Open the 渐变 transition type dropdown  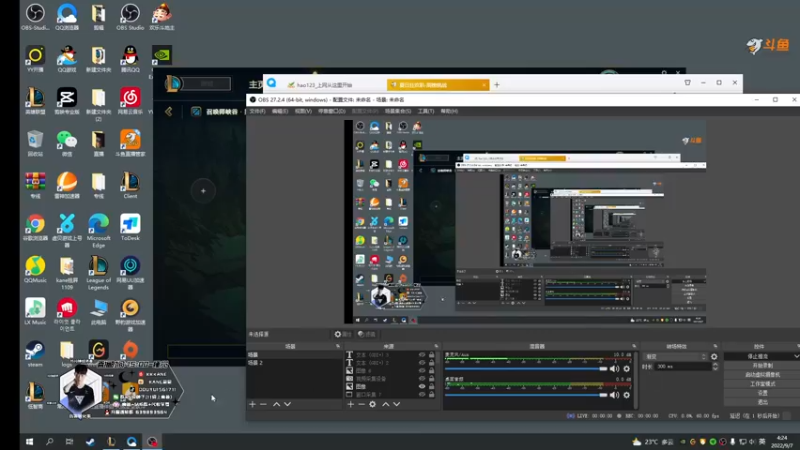point(676,357)
